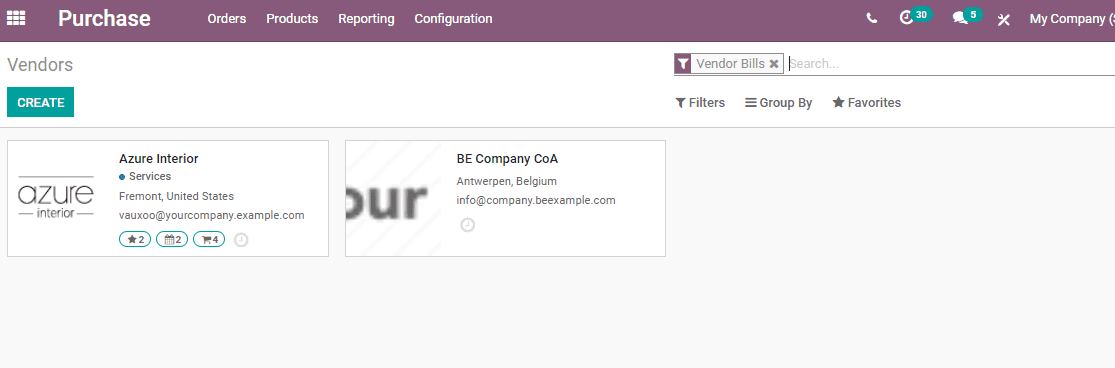
Task: Open the apps grid menu
Action: click(16, 18)
